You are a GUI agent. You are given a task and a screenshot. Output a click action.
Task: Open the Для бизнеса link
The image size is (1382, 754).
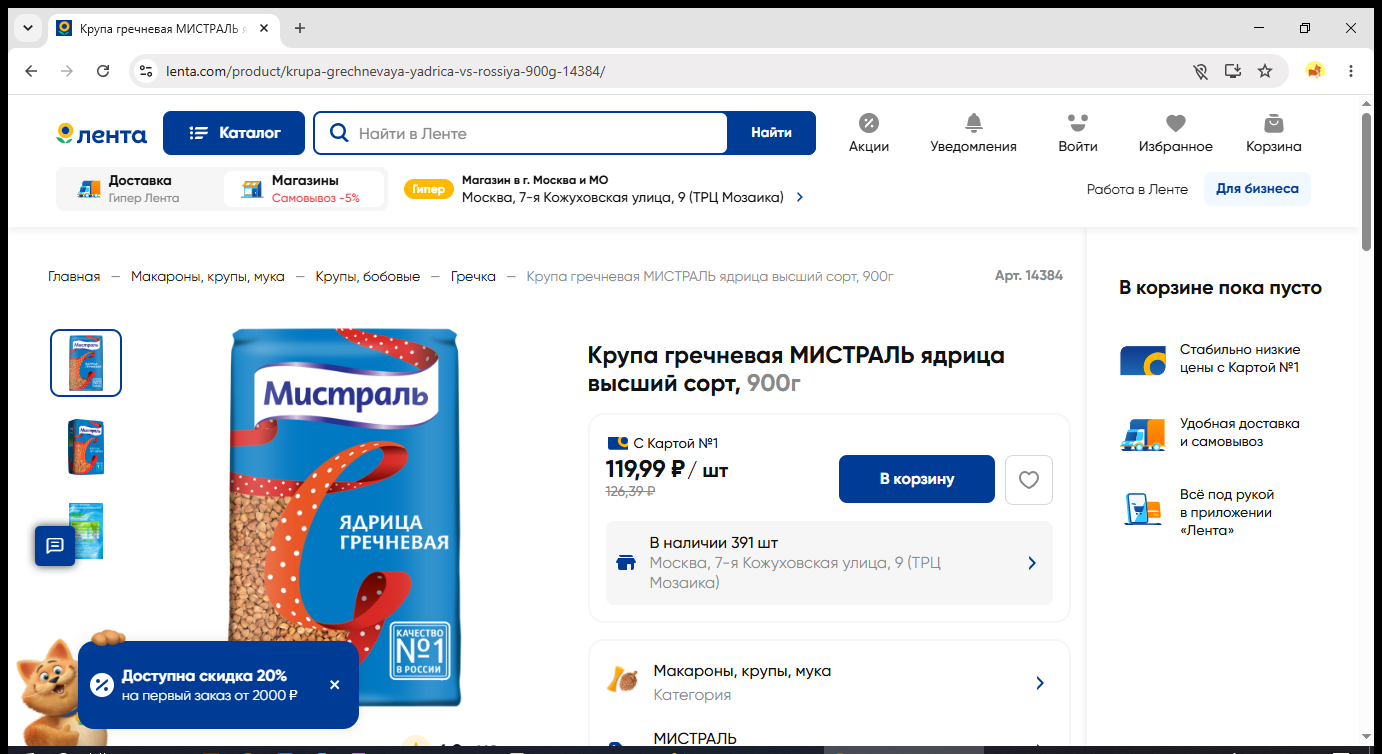point(1257,189)
